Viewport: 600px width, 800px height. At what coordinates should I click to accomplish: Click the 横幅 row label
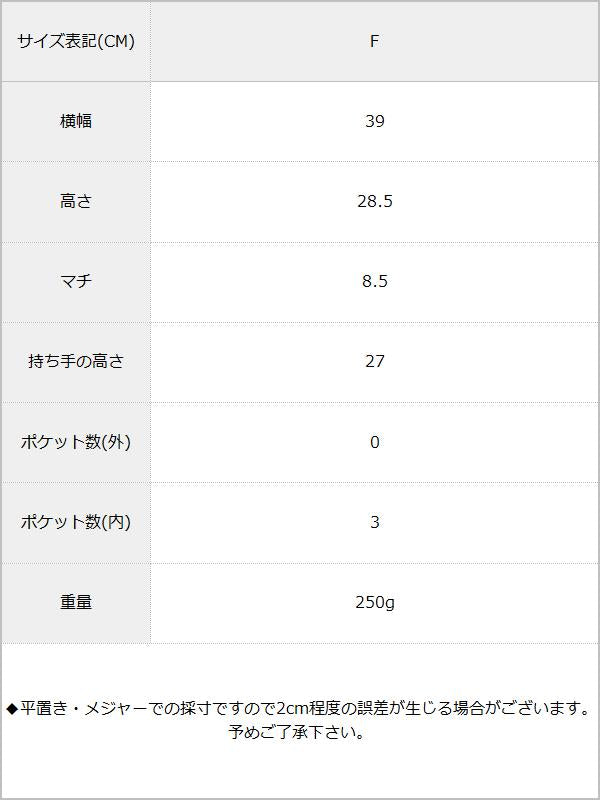pyautogui.click(x=76, y=121)
